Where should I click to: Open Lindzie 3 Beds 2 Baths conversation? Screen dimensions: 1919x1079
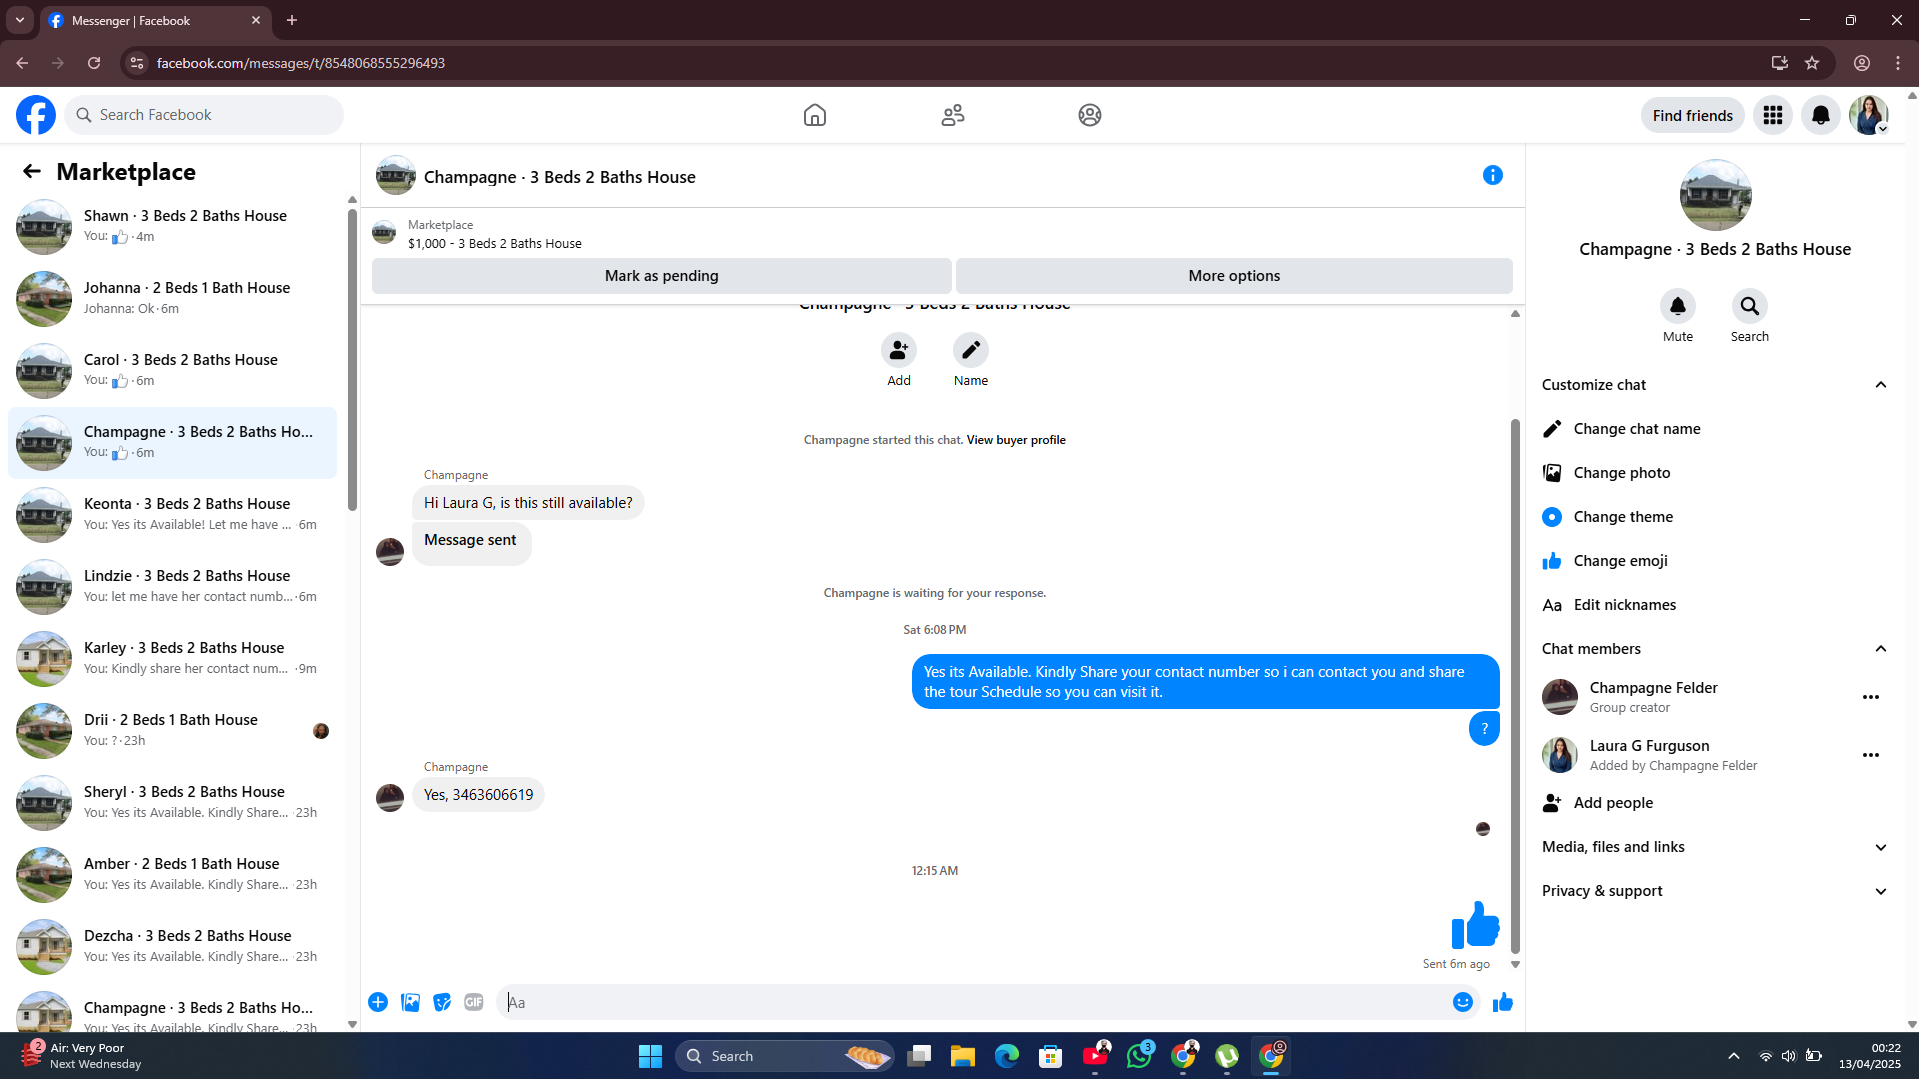pos(172,587)
